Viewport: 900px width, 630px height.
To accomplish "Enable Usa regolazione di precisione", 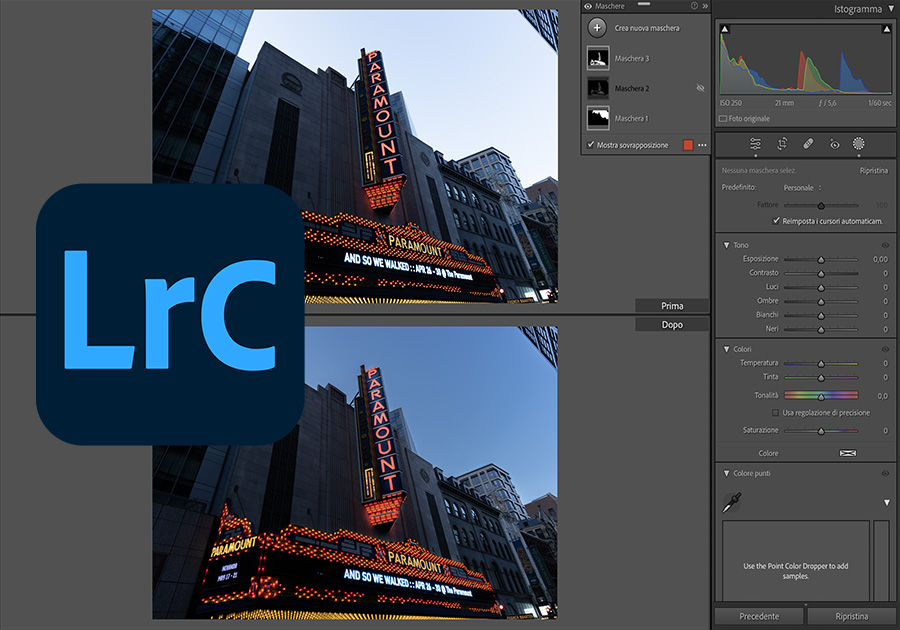I will tap(775, 412).
